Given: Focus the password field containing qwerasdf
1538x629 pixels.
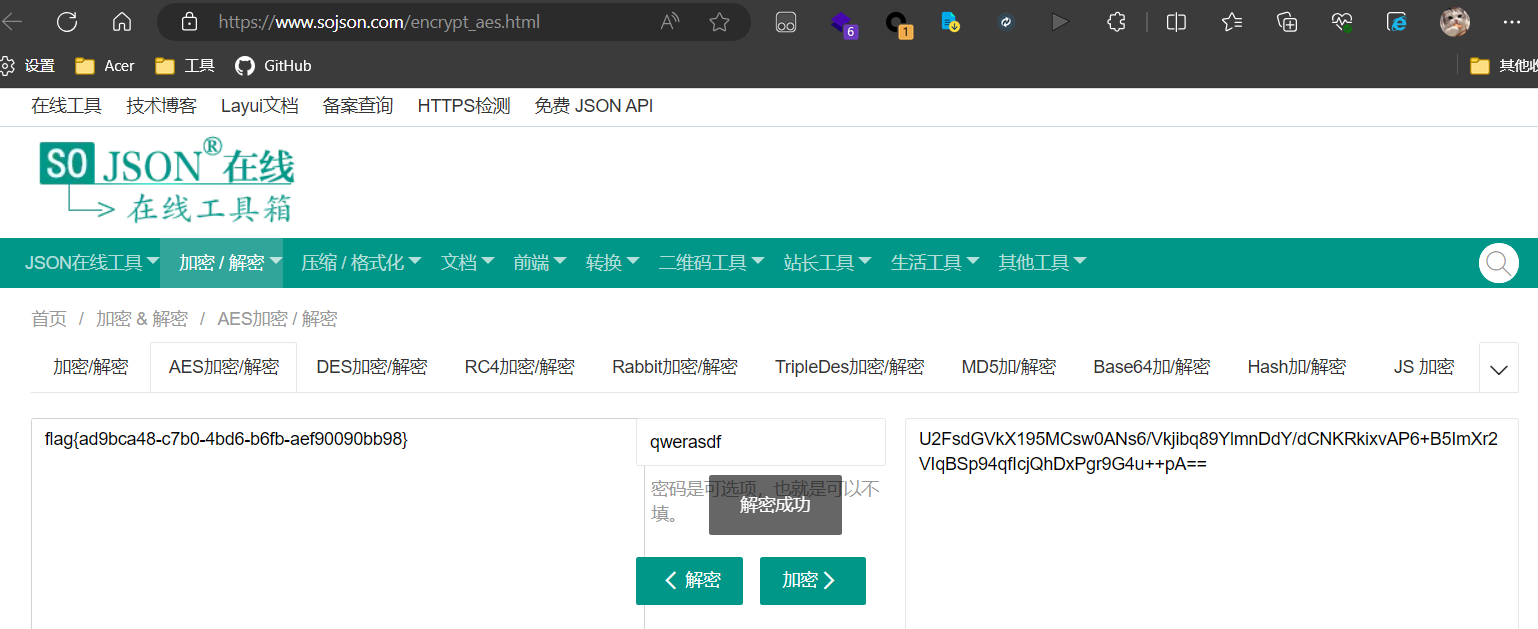Looking at the screenshot, I should (x=760, y=442).
